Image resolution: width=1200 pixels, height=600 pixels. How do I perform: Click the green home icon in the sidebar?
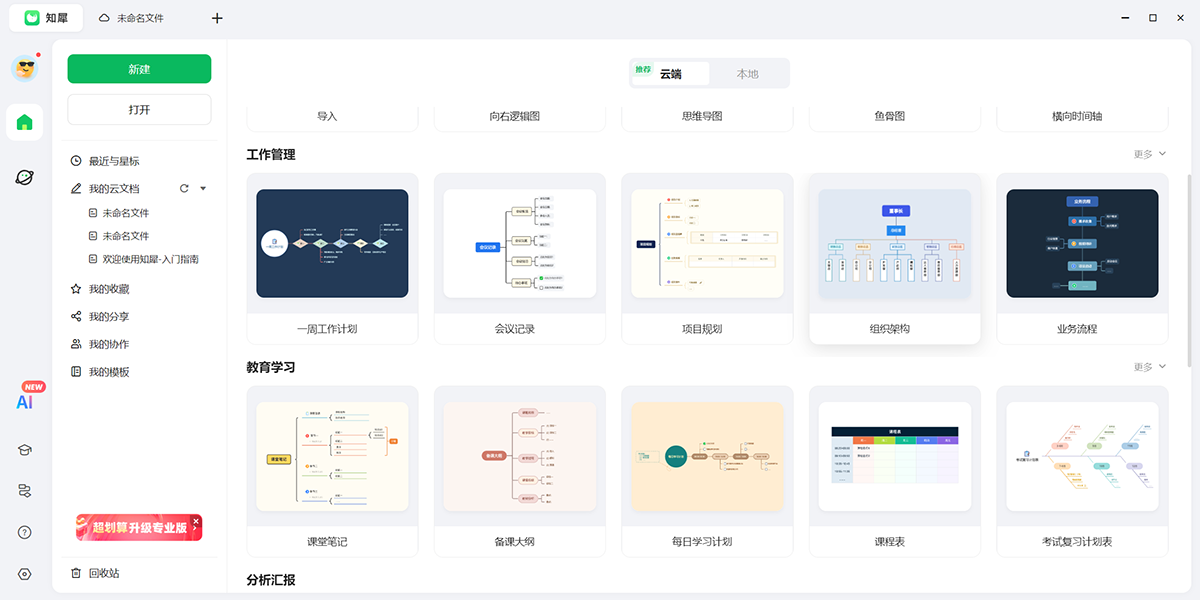24,122
